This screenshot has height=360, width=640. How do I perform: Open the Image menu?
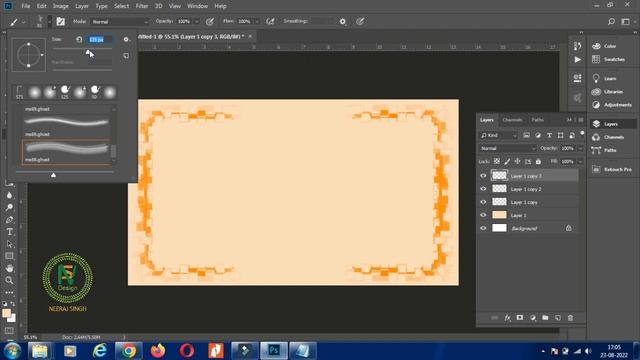click(60, 6)
